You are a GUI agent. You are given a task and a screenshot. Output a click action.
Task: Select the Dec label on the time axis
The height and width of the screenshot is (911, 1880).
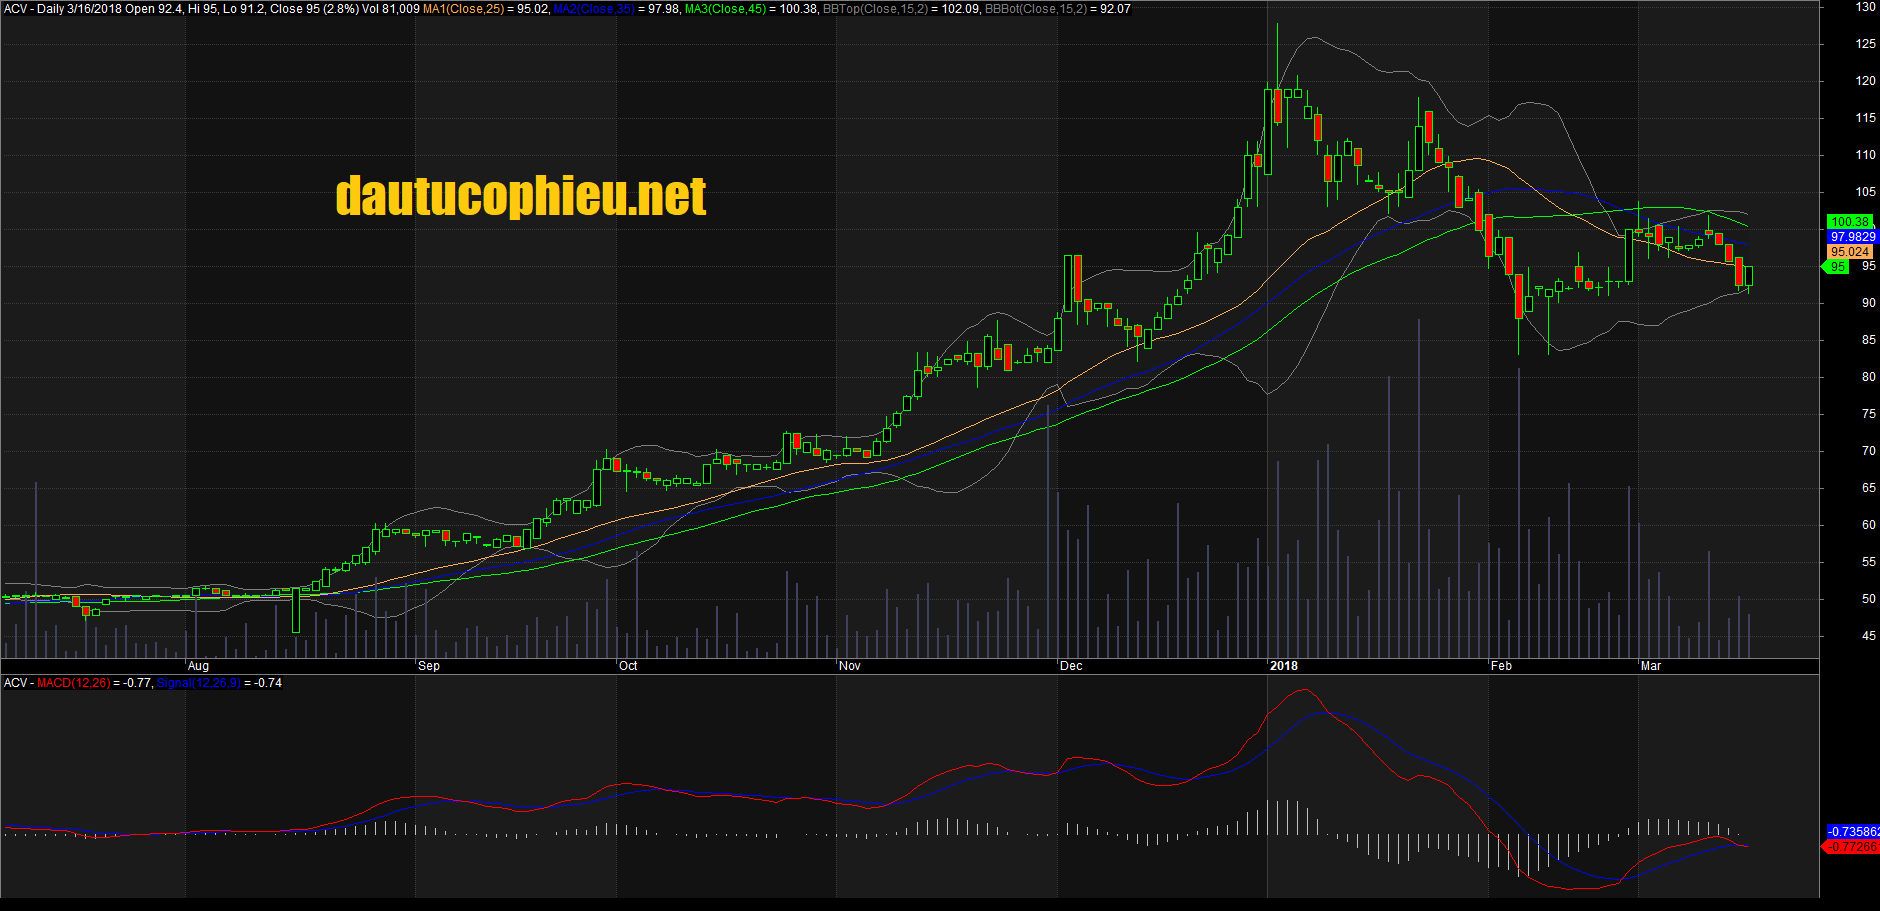click(1070, 666)
